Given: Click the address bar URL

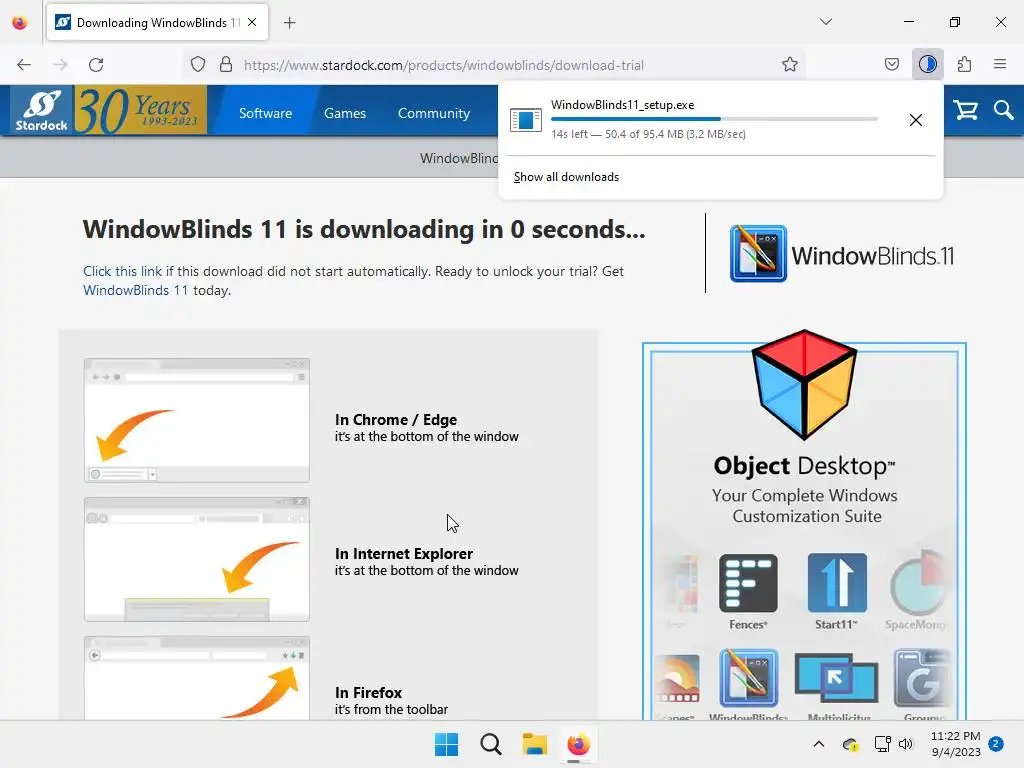Looking at the screenshot, I should coord(443,65).
